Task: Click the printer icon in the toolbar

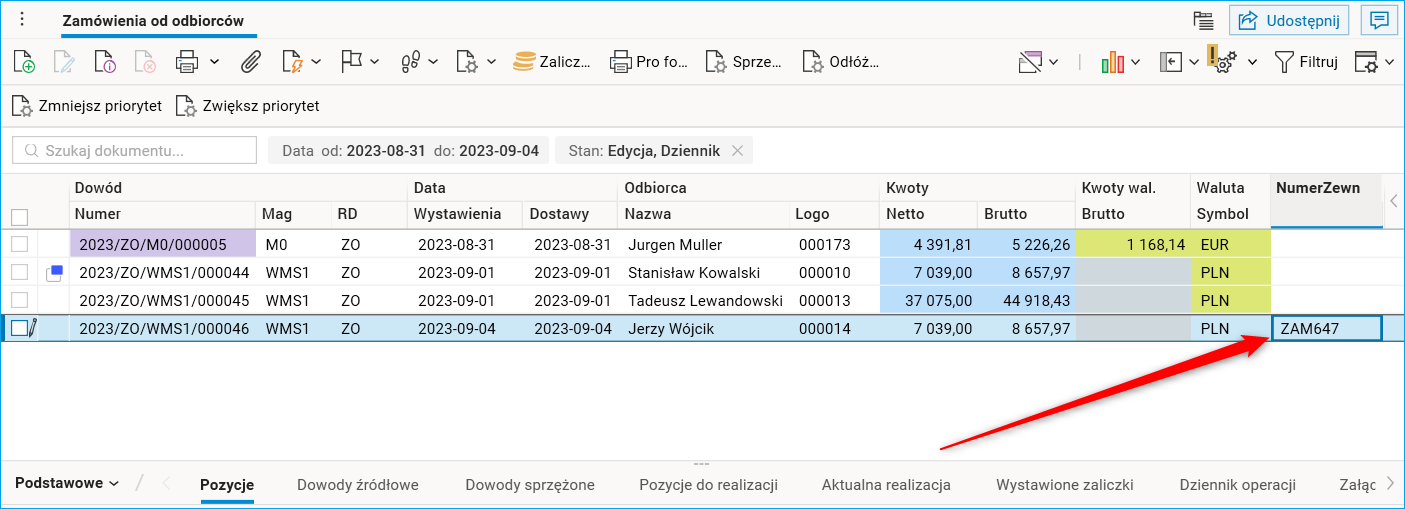Action: [x=187, y=62]
